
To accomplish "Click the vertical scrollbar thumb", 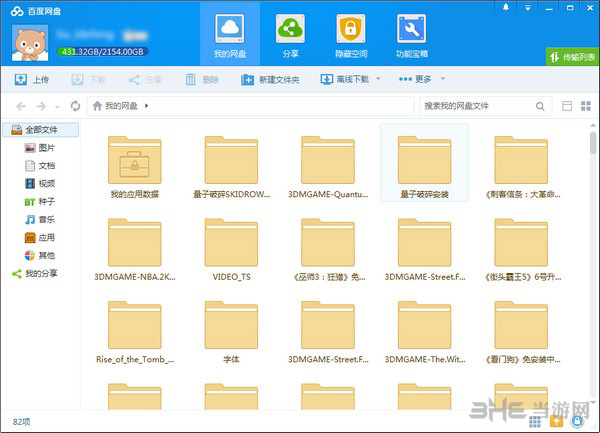I will pyautogui.click(x=593, y=142).
